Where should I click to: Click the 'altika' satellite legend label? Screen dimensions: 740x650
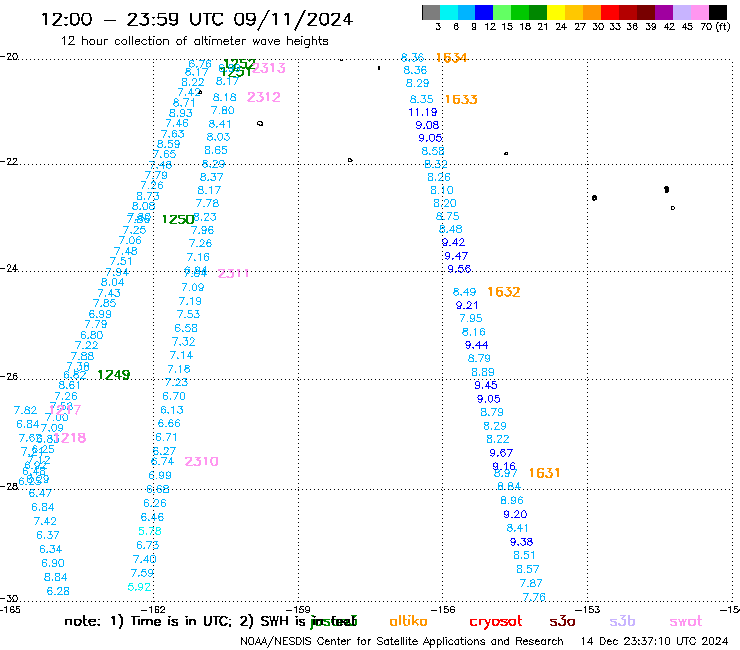coord(408,621)
